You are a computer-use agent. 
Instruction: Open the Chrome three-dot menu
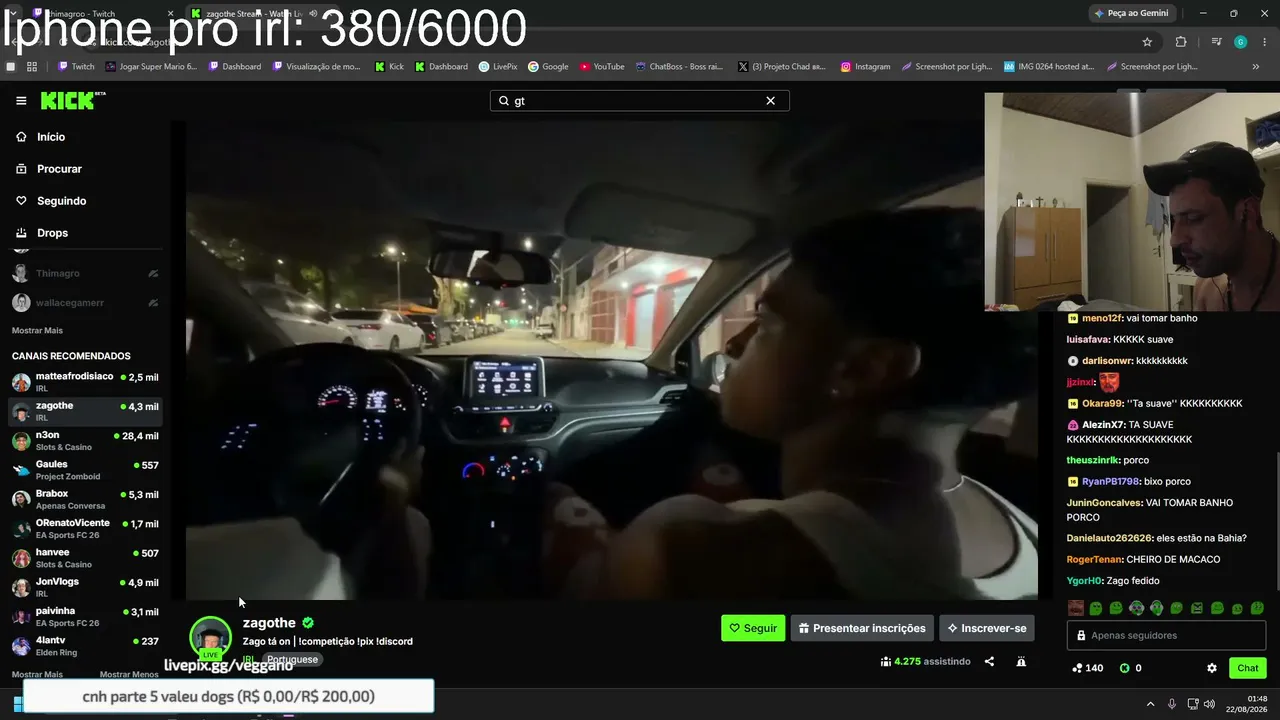(1266, 42)
